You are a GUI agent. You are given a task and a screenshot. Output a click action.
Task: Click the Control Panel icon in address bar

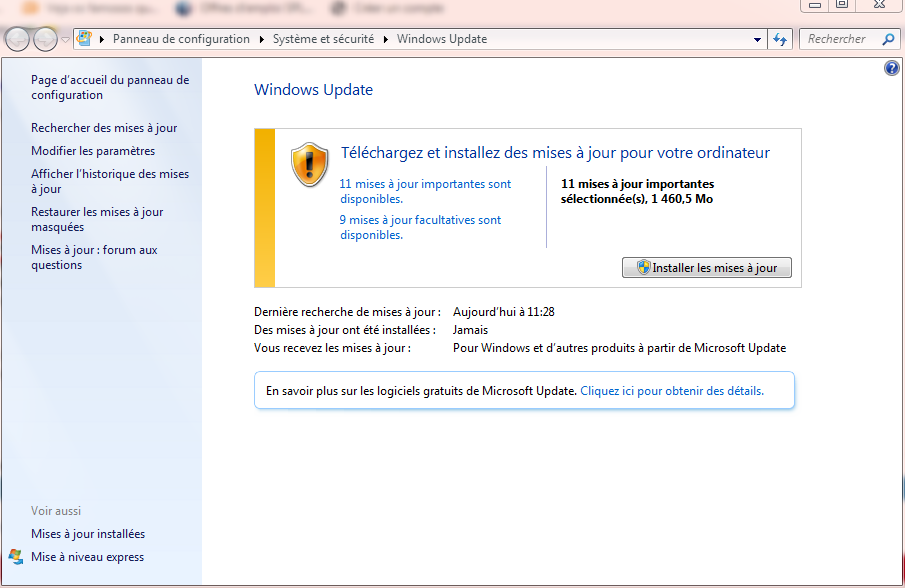(x=84, y=39)
